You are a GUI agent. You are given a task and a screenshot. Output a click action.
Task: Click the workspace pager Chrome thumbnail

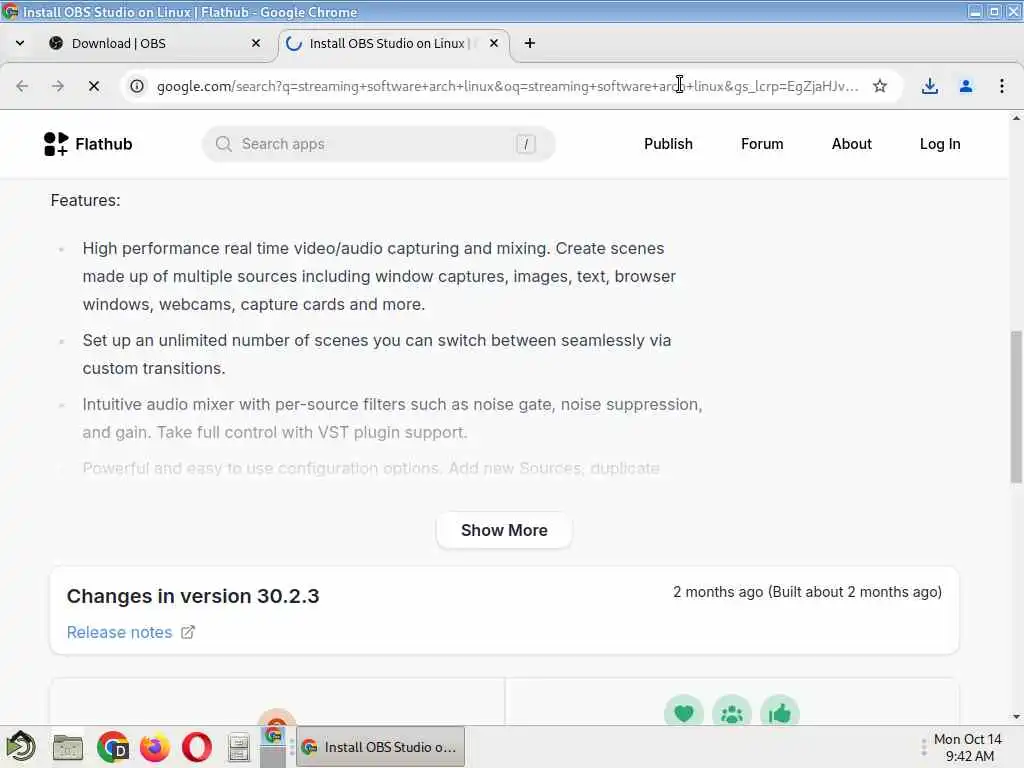(273, 737)
